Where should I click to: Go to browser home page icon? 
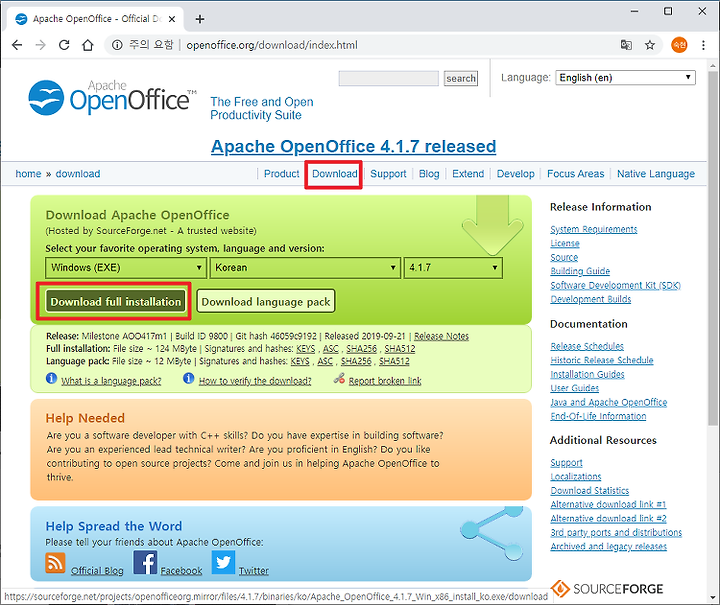click(88, 45)
